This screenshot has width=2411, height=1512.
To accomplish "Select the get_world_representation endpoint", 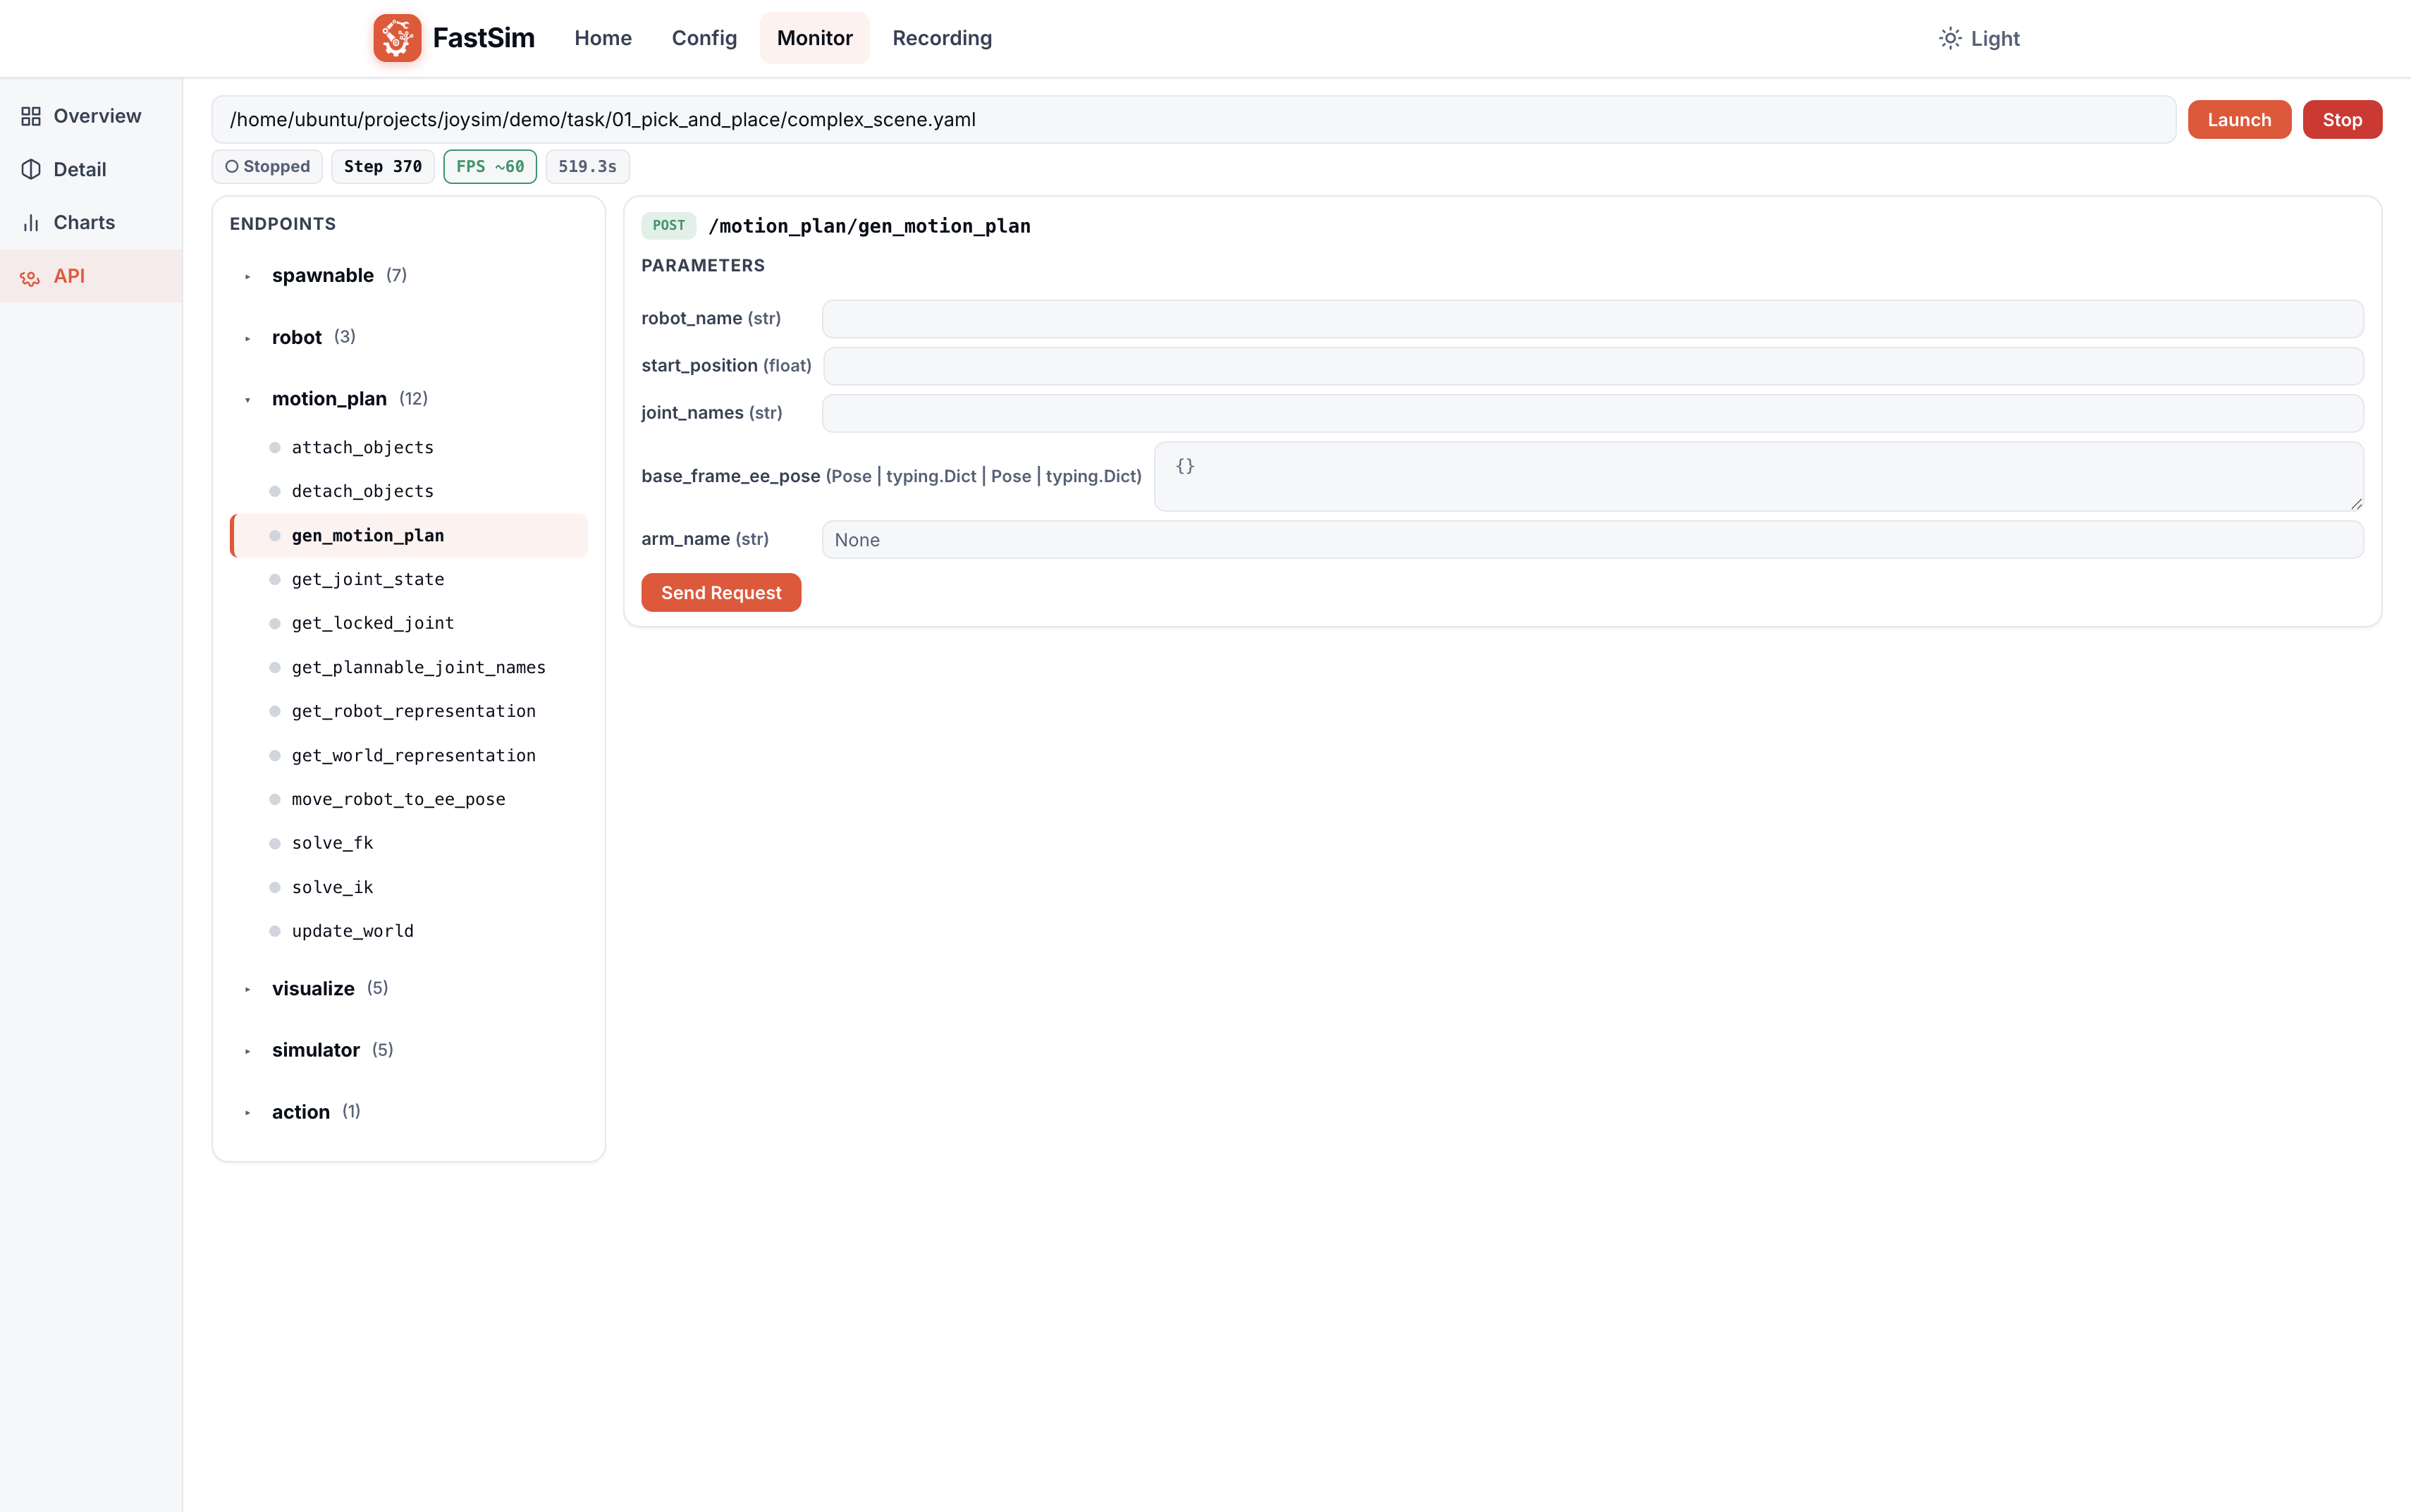I will coord(409,755).
